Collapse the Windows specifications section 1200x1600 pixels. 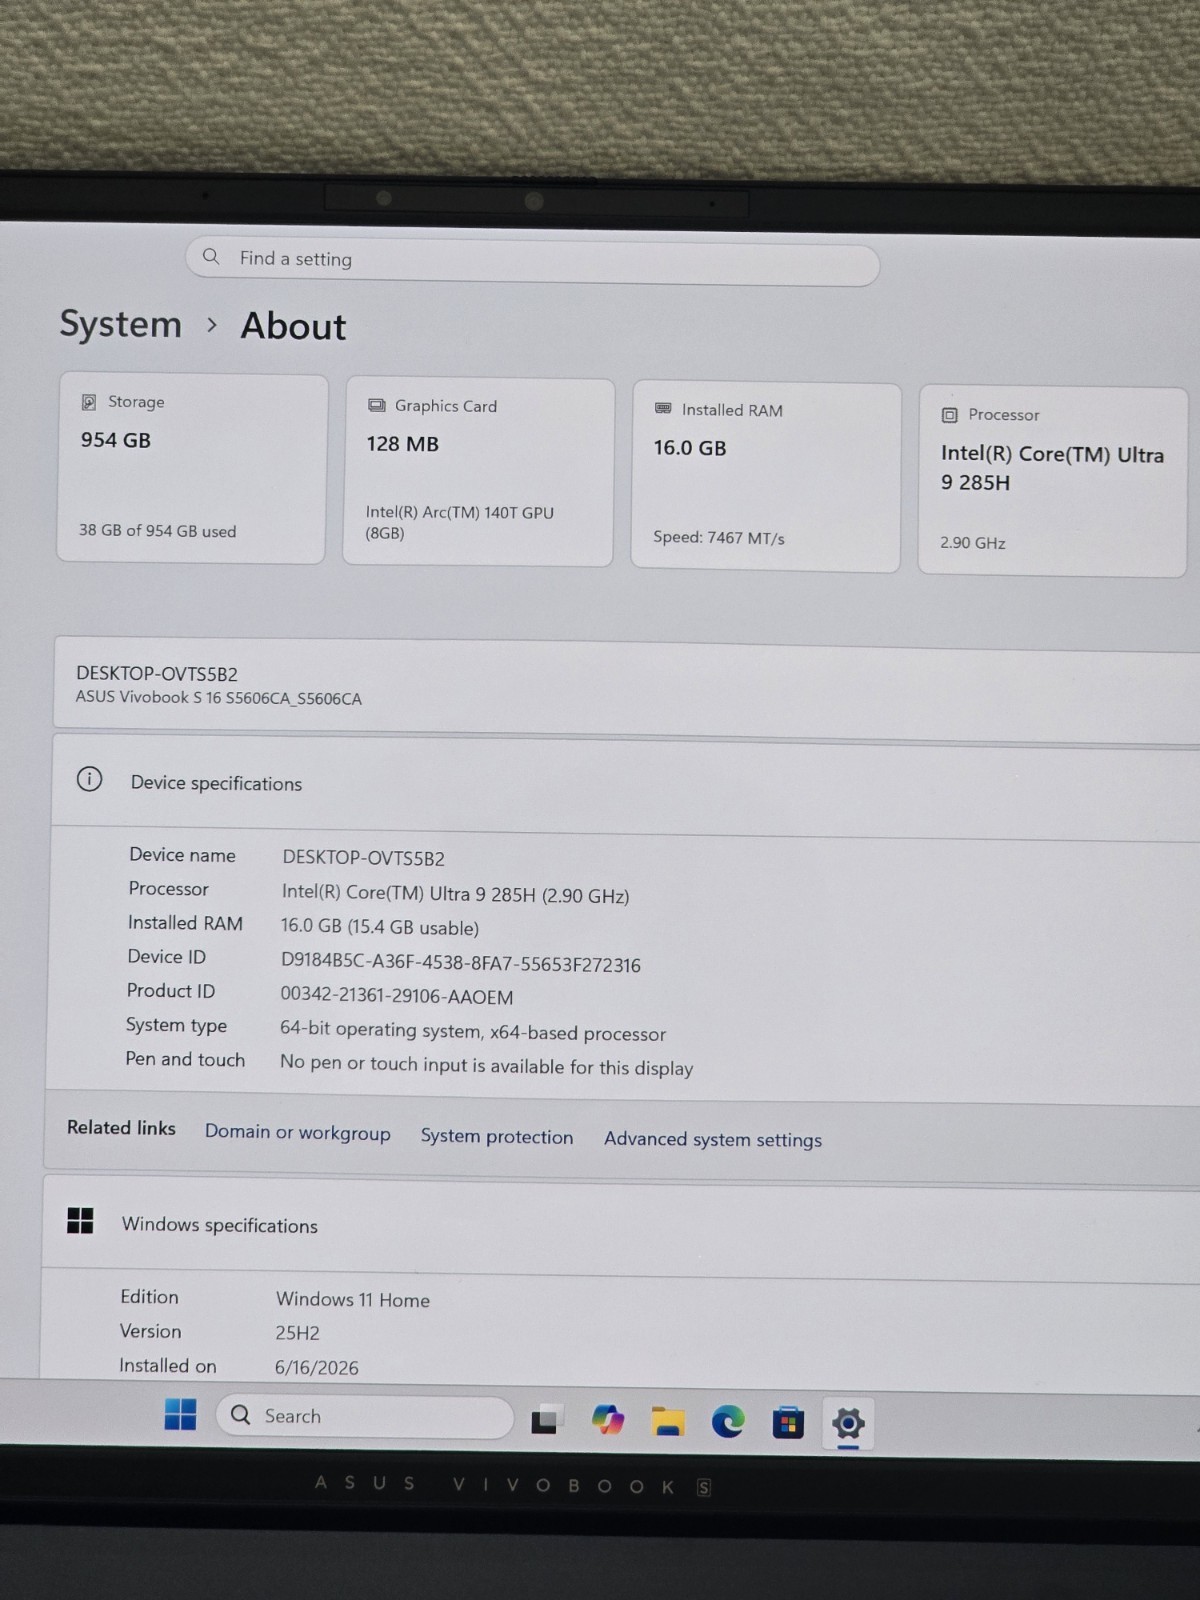620,1227
